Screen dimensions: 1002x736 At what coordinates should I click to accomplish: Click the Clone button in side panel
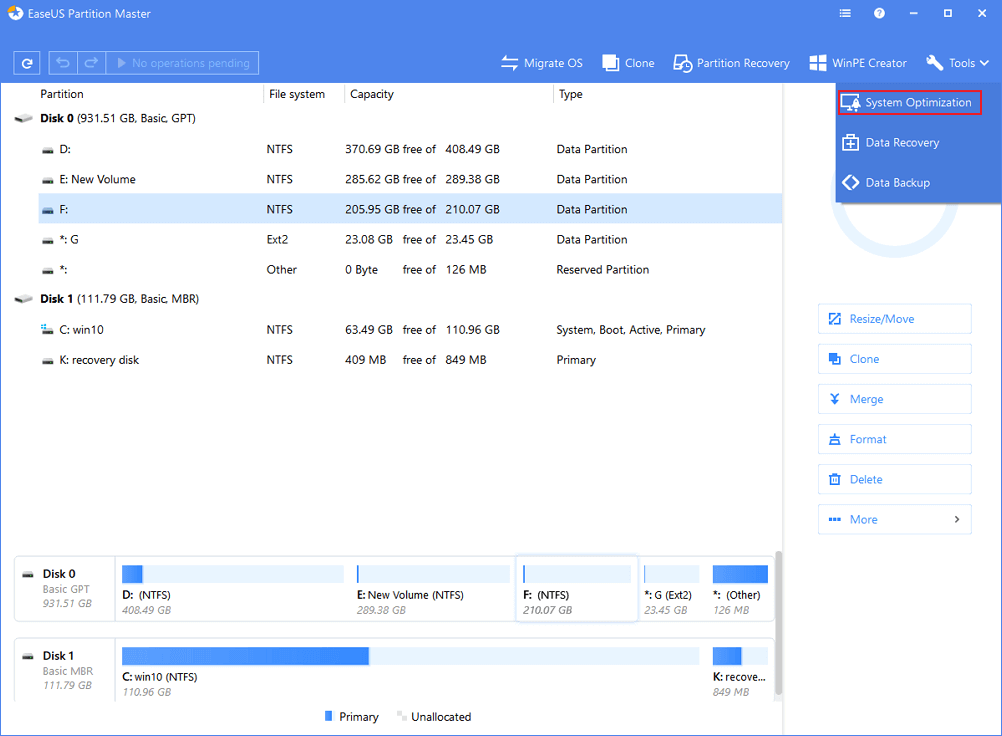tap(895, 359)
